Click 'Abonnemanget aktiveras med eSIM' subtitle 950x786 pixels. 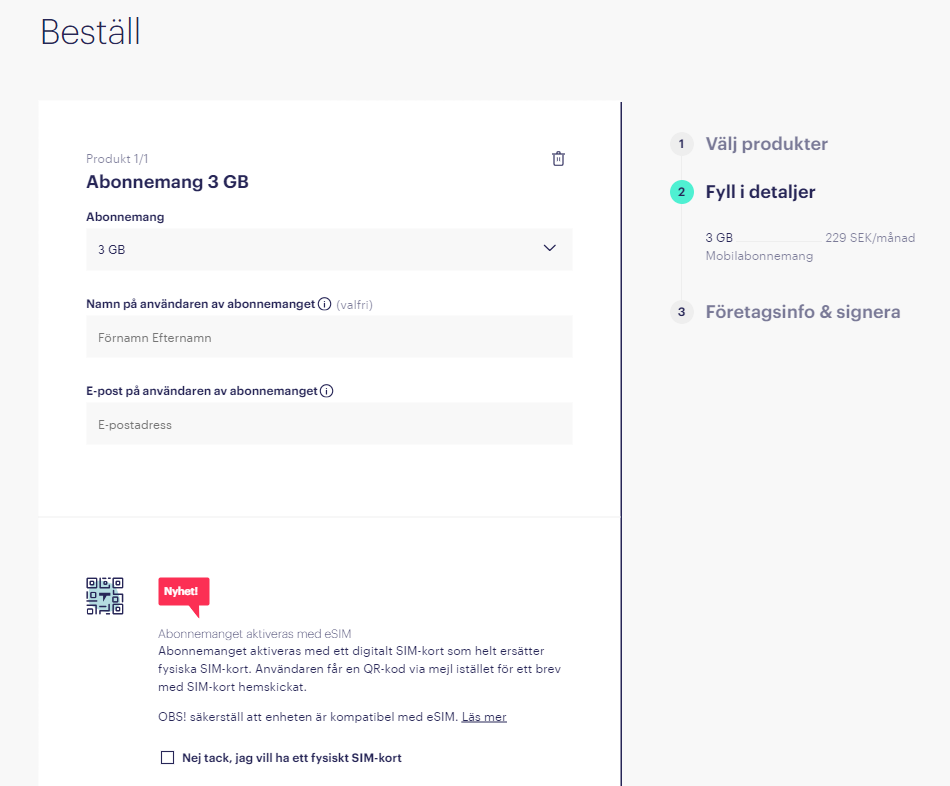[254, 633]
